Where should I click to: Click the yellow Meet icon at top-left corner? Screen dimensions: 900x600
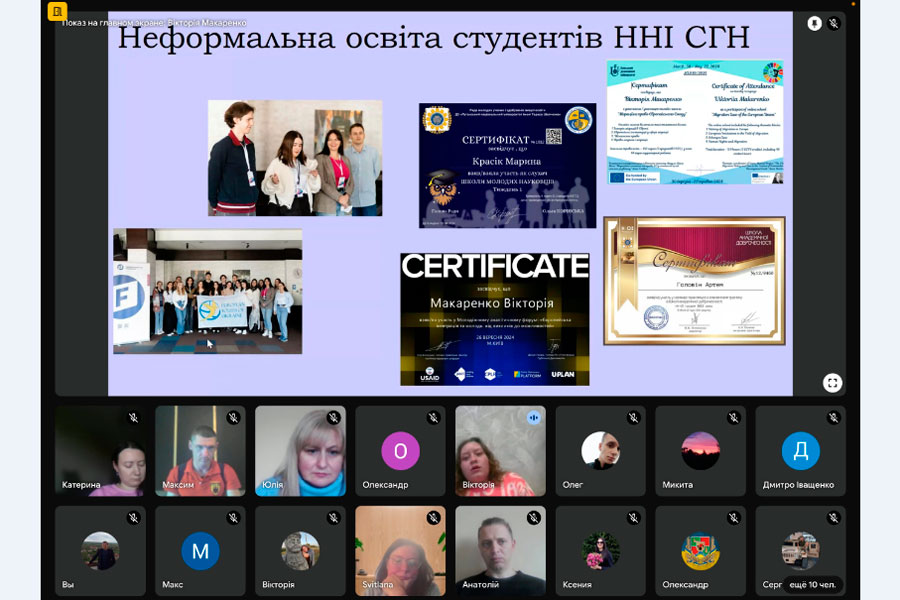[x=57, y=11]
